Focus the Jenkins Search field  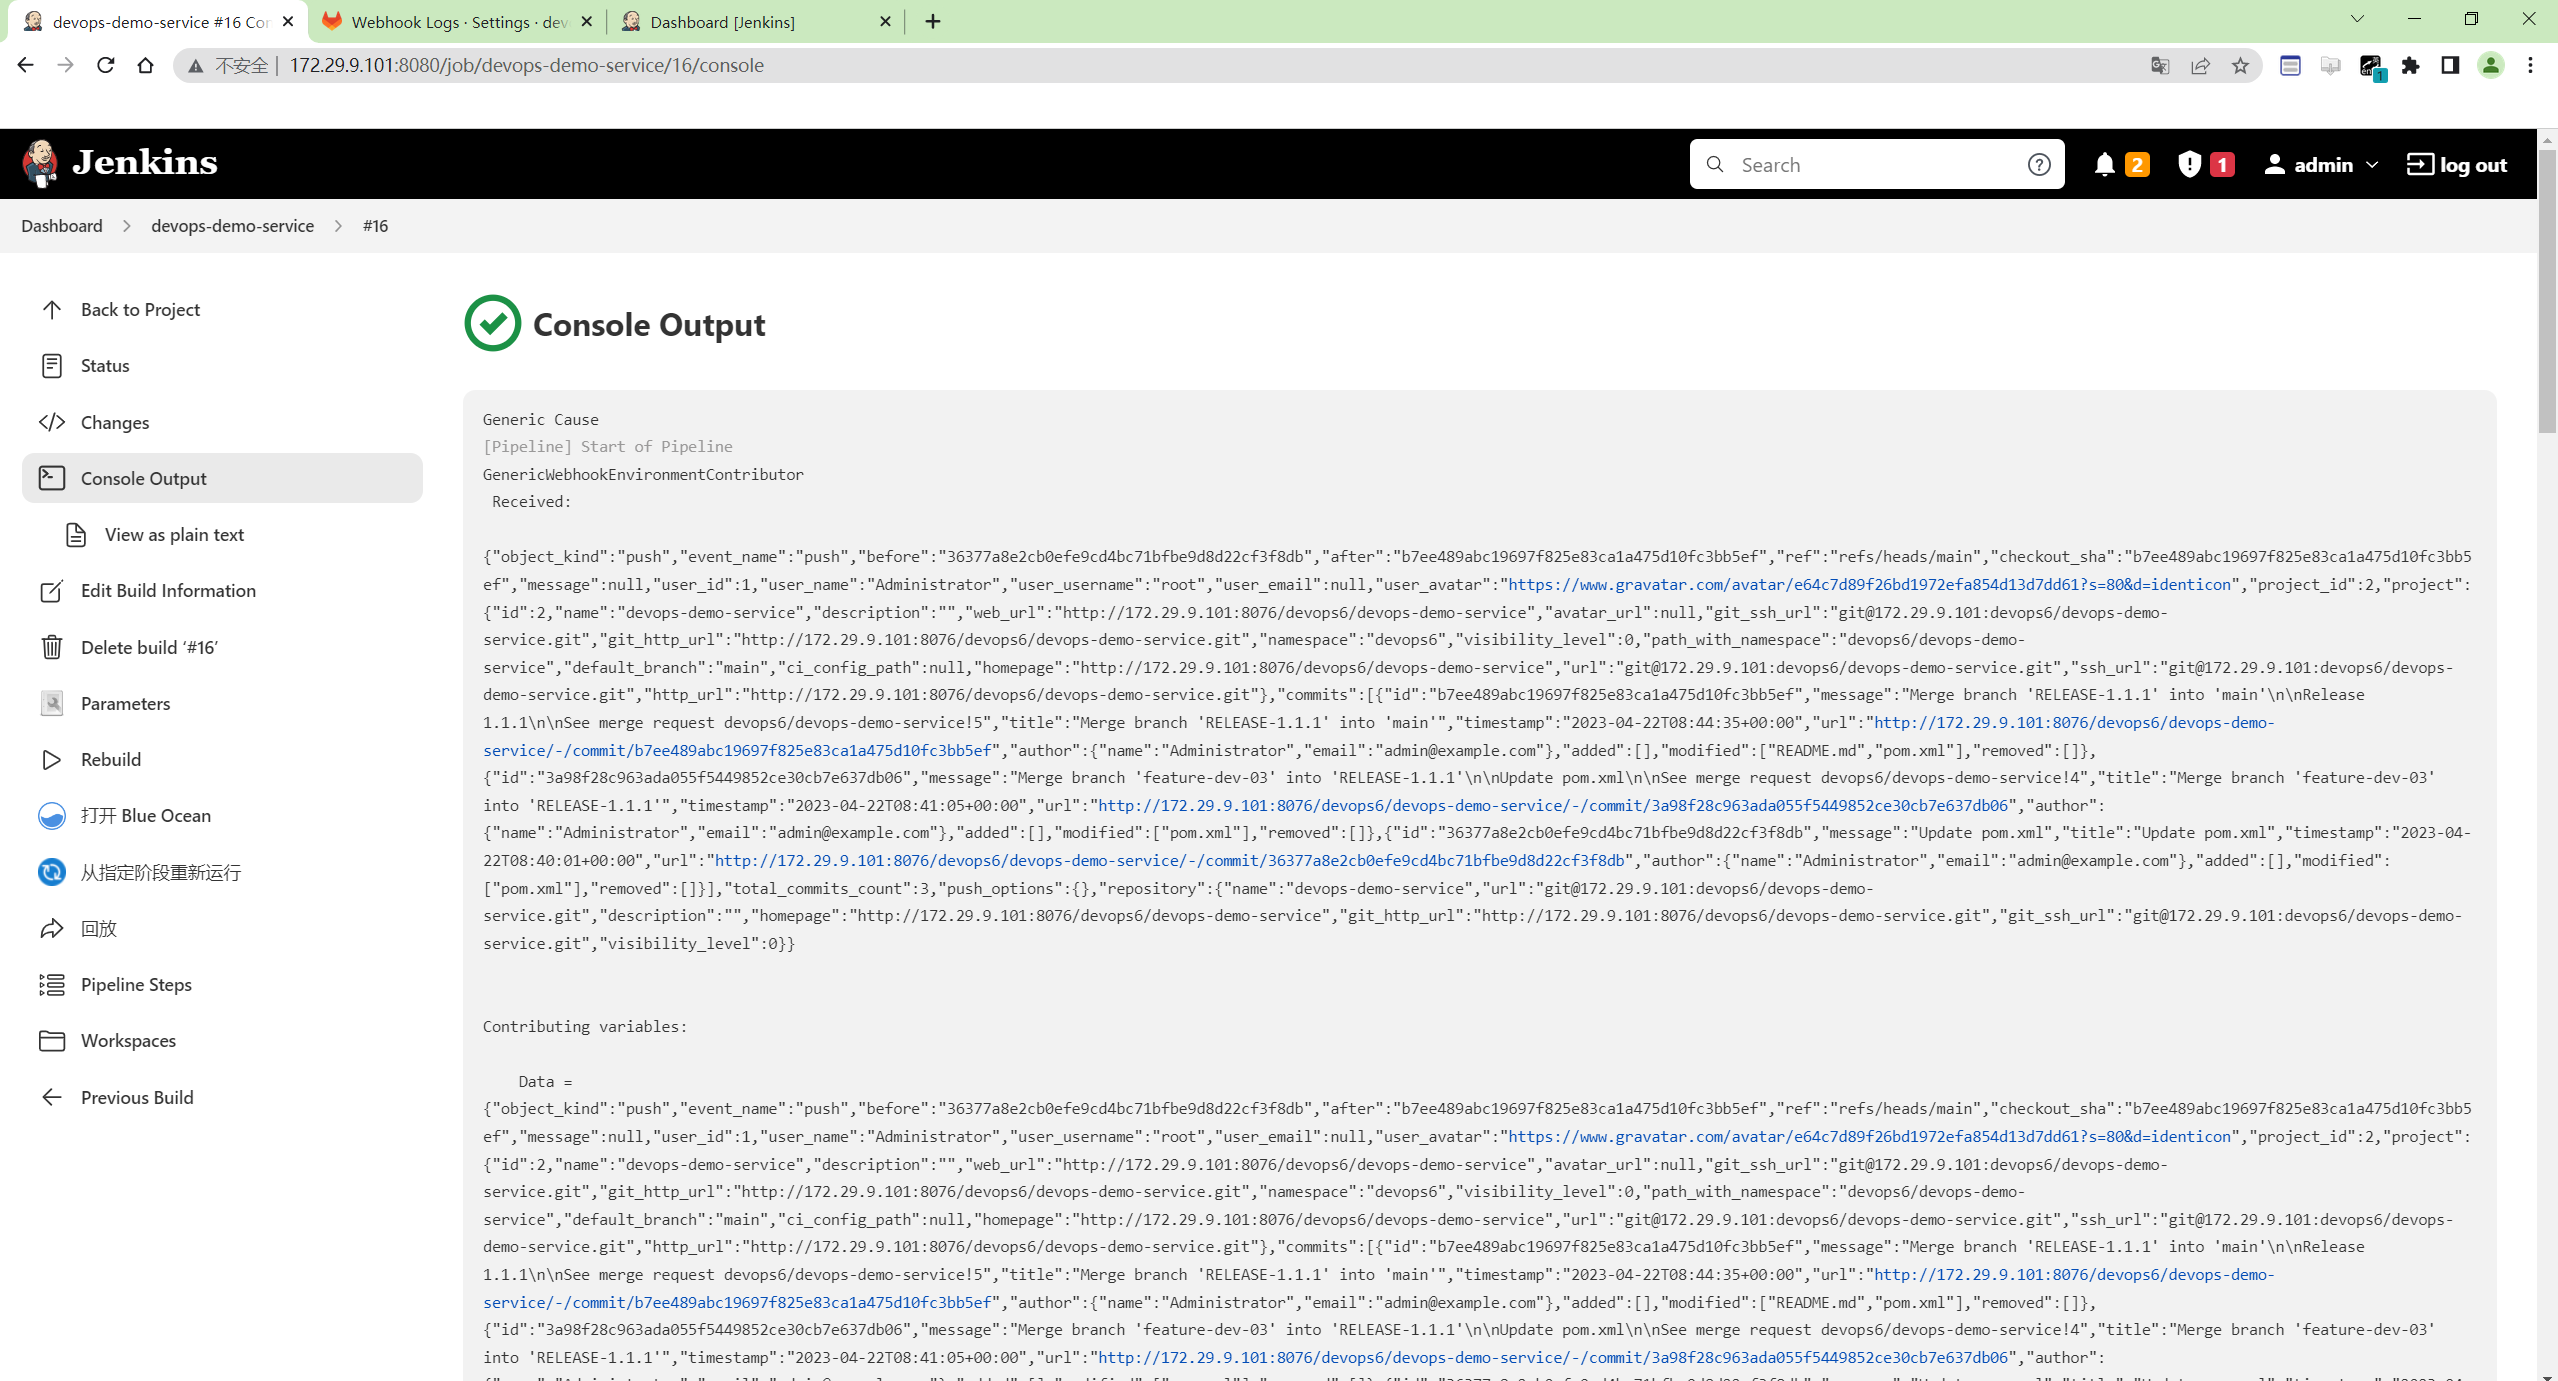(x=1877, y=165)
